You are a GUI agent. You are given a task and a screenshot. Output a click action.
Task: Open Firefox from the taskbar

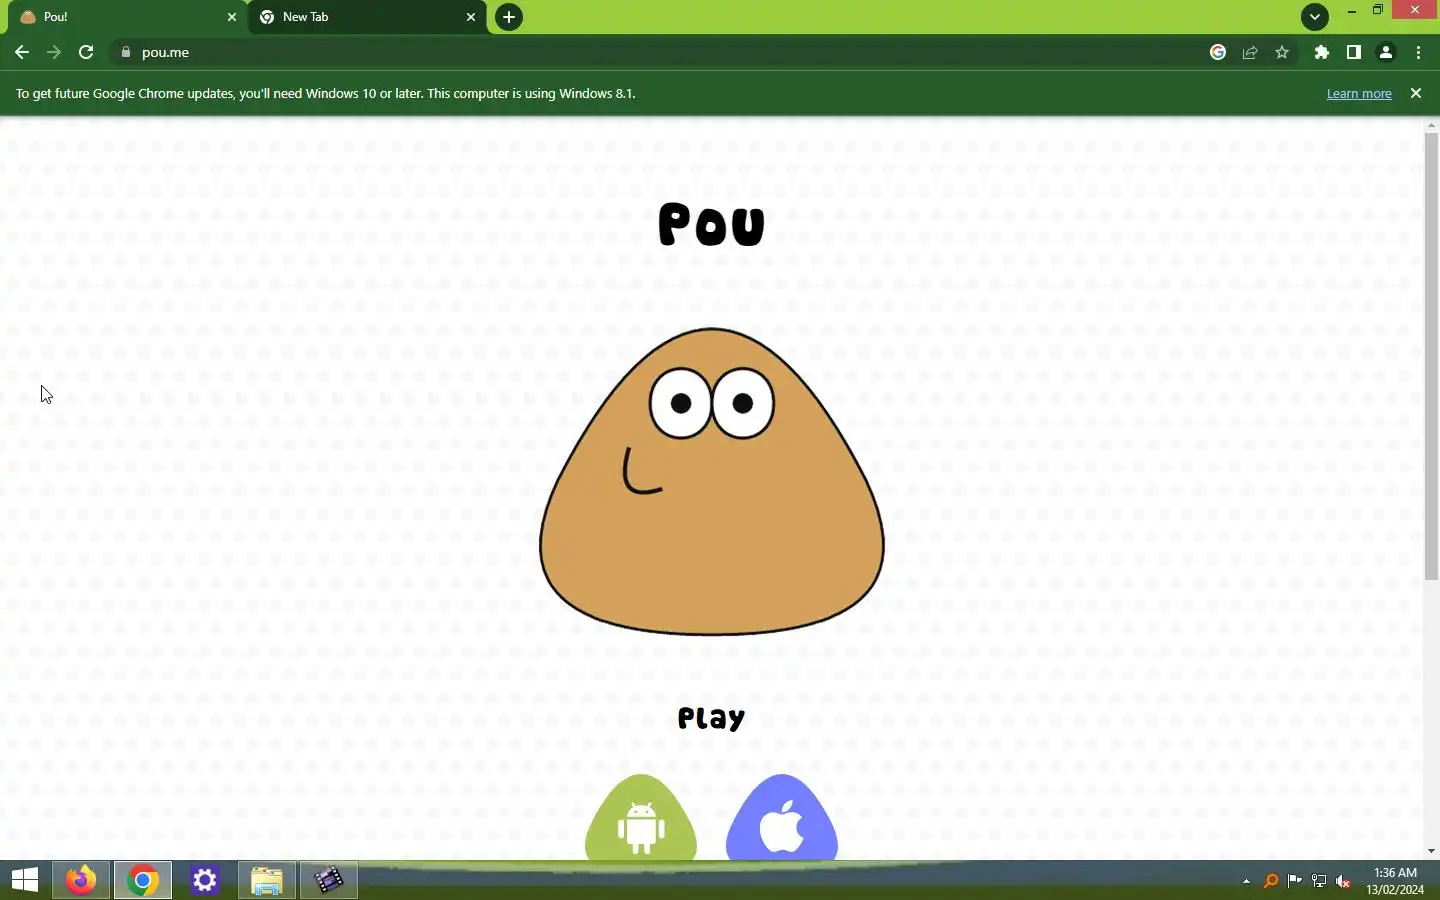point(81,880)
